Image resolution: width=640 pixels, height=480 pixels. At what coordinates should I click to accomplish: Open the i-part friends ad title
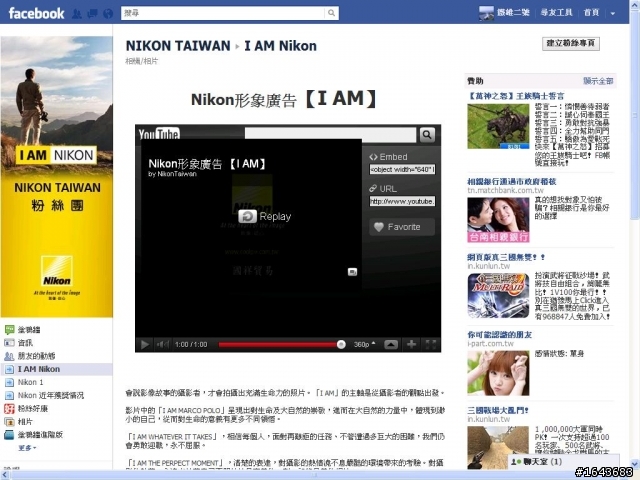coord(500,335)
